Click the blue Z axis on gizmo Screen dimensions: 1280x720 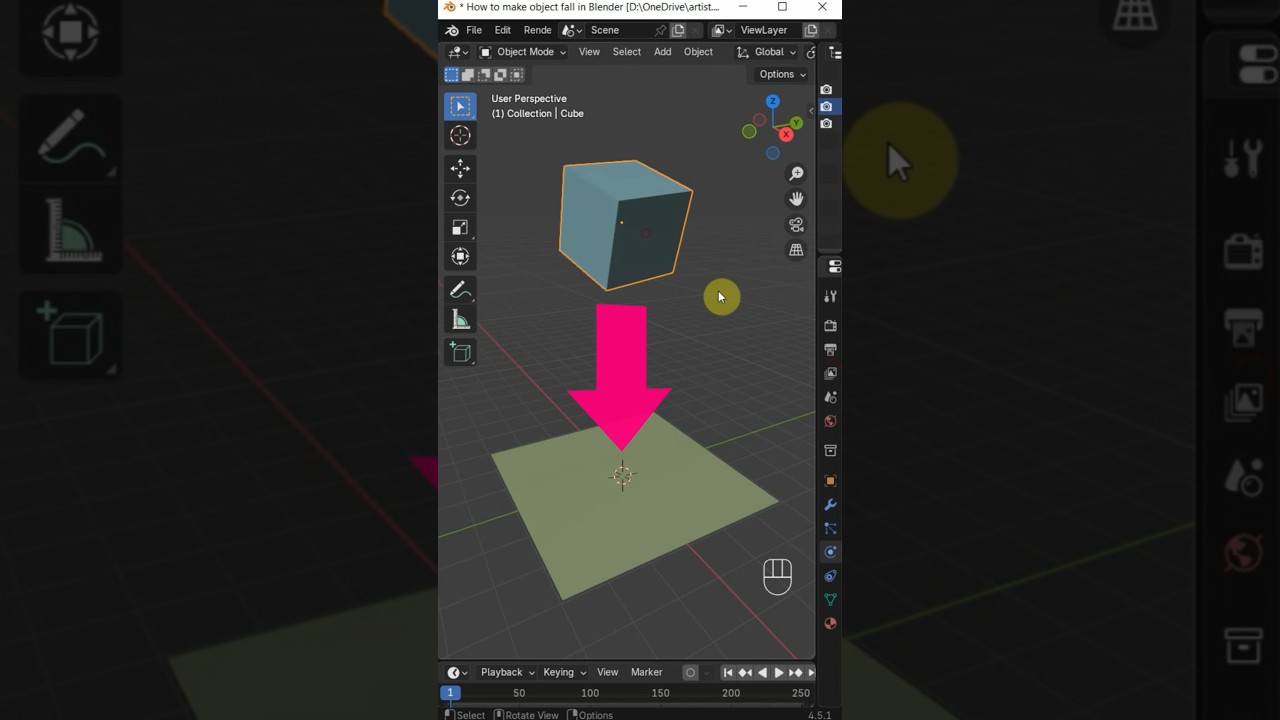click(772, 101)
